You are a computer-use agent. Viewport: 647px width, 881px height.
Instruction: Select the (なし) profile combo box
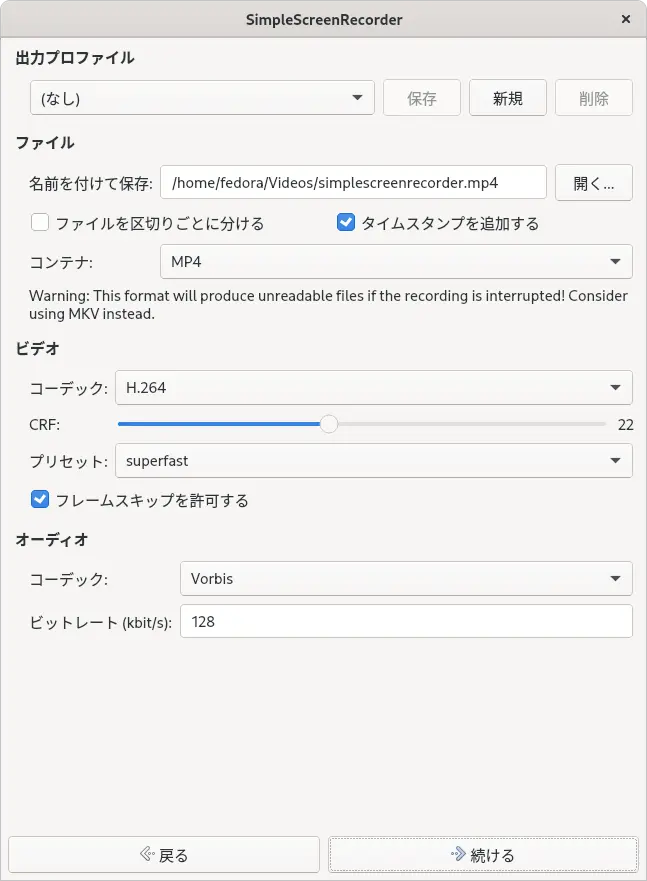[x=202, y=98]
